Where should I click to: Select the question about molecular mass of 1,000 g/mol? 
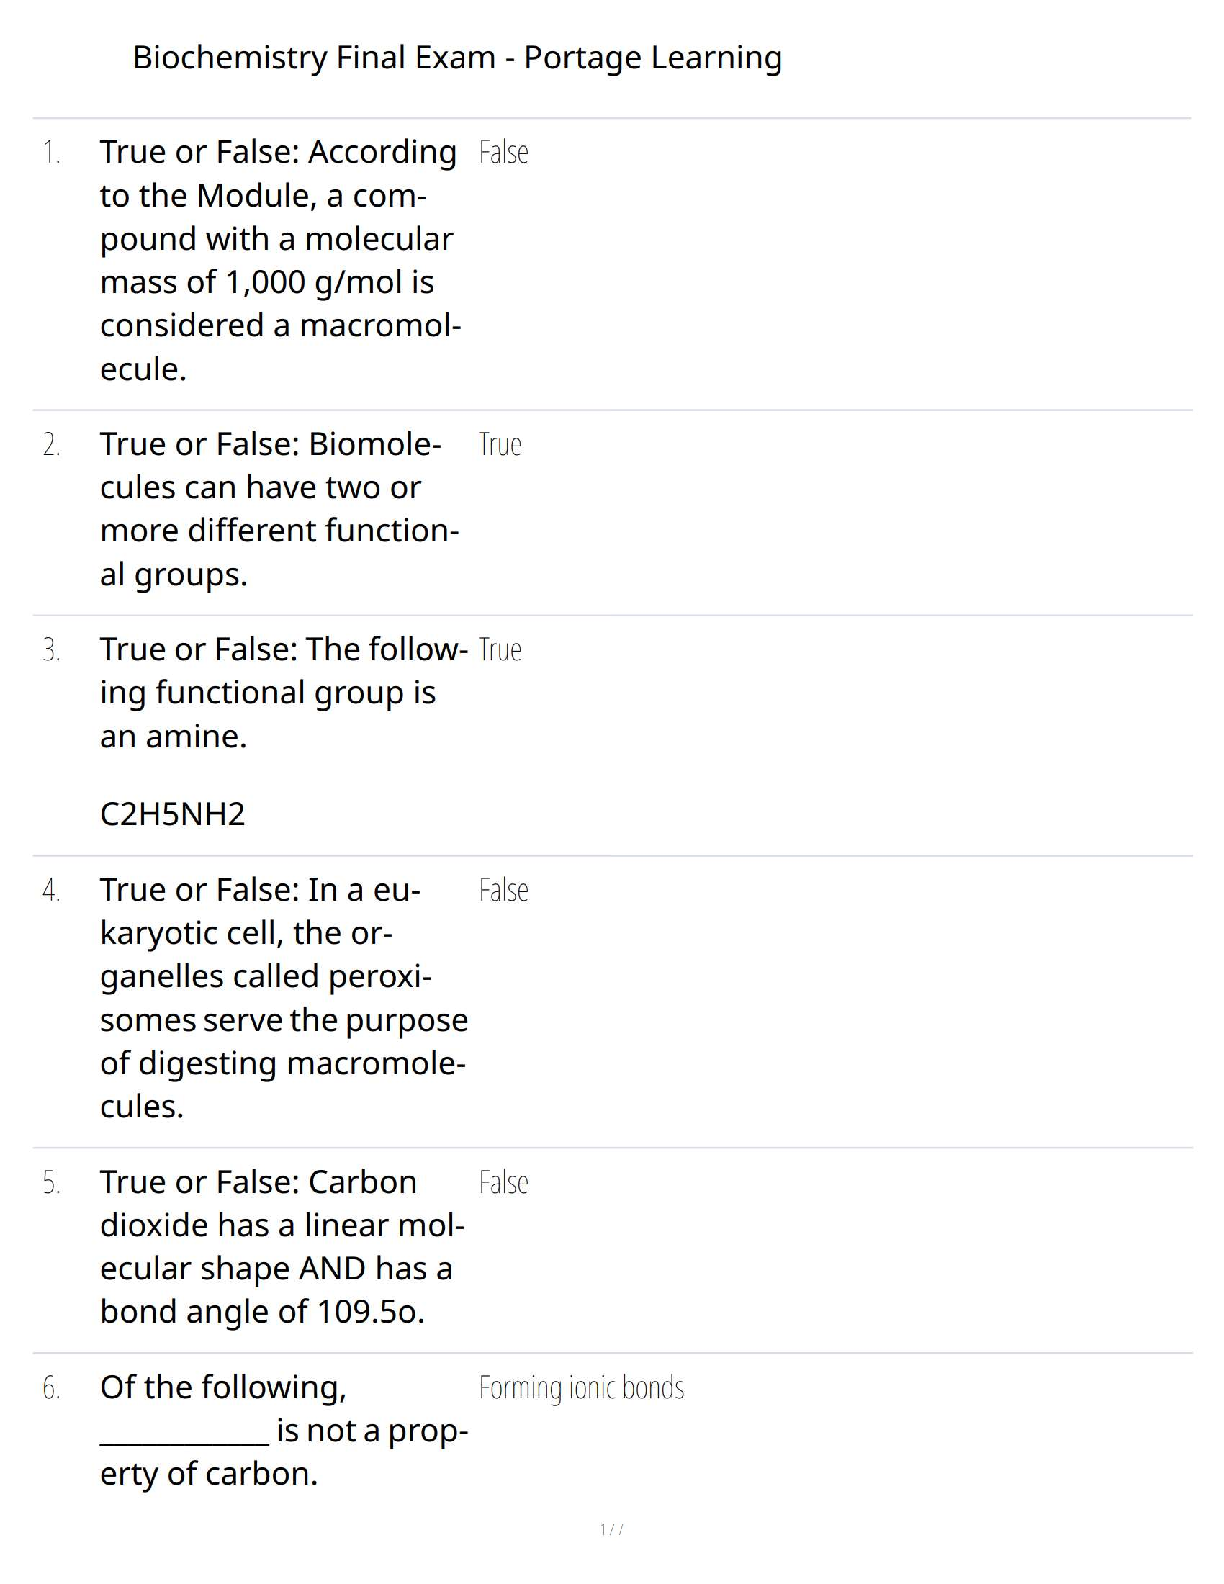tap(280, 260)
